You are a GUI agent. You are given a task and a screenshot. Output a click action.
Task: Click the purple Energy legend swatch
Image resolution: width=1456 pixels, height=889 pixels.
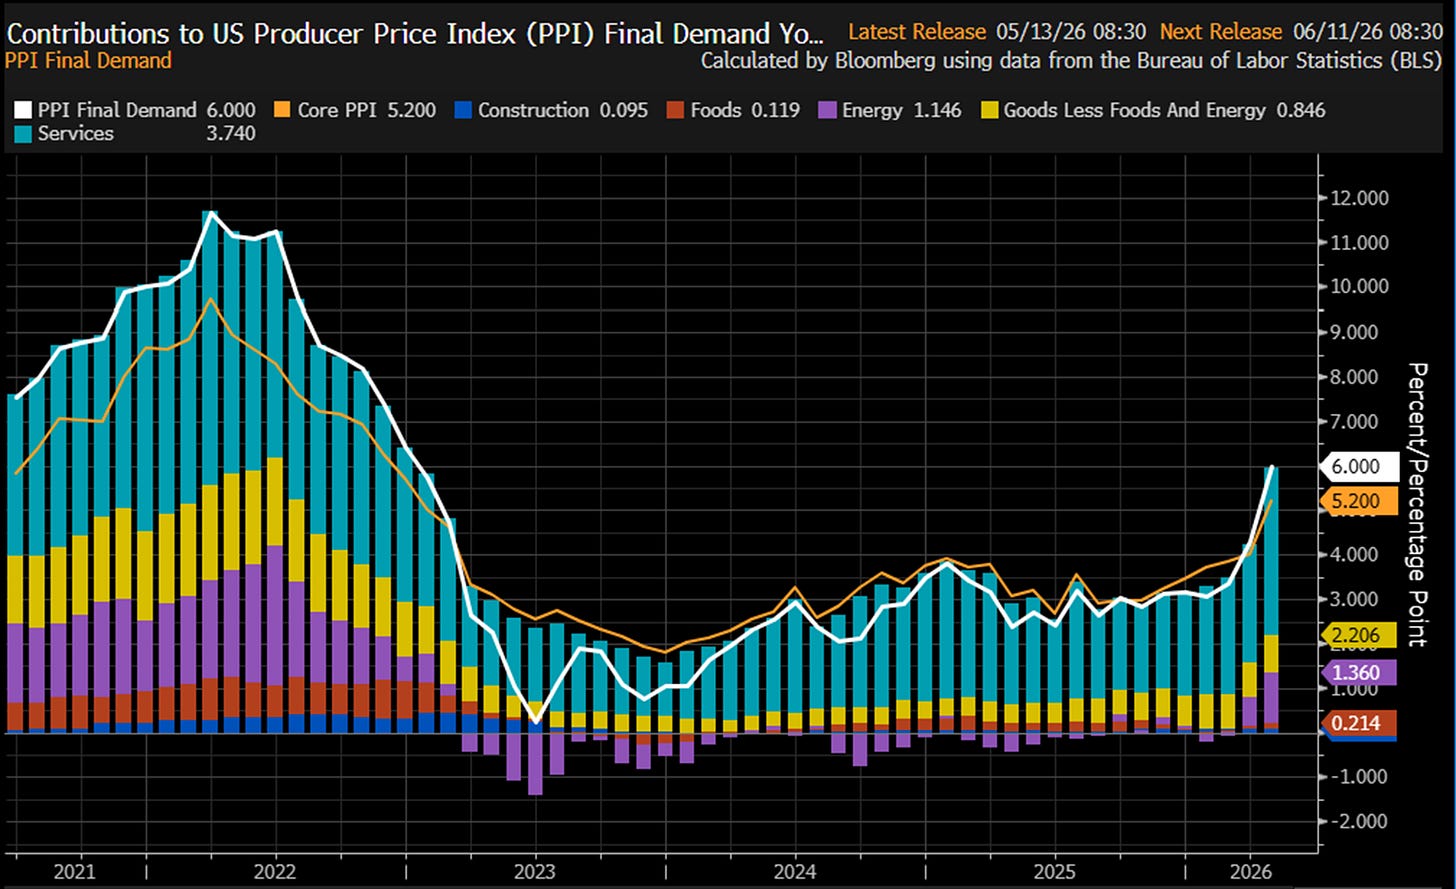coord(826,110)
